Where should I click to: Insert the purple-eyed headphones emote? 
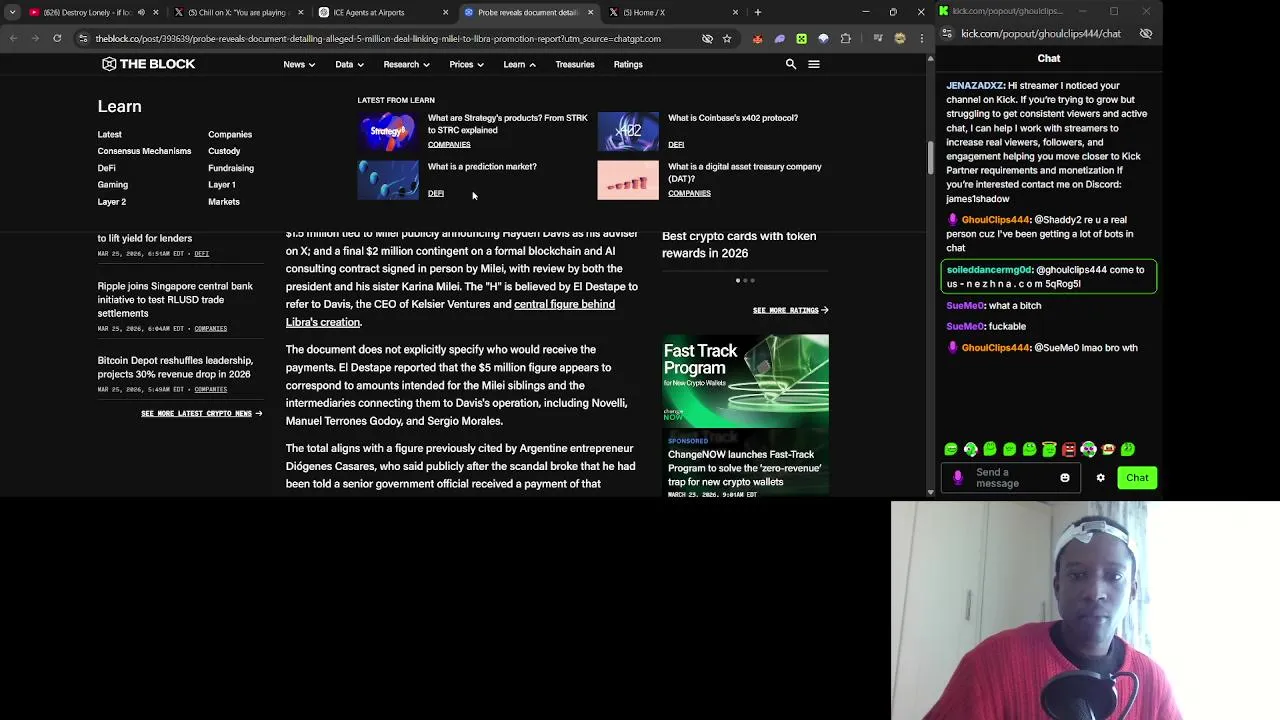(1088, 450)
